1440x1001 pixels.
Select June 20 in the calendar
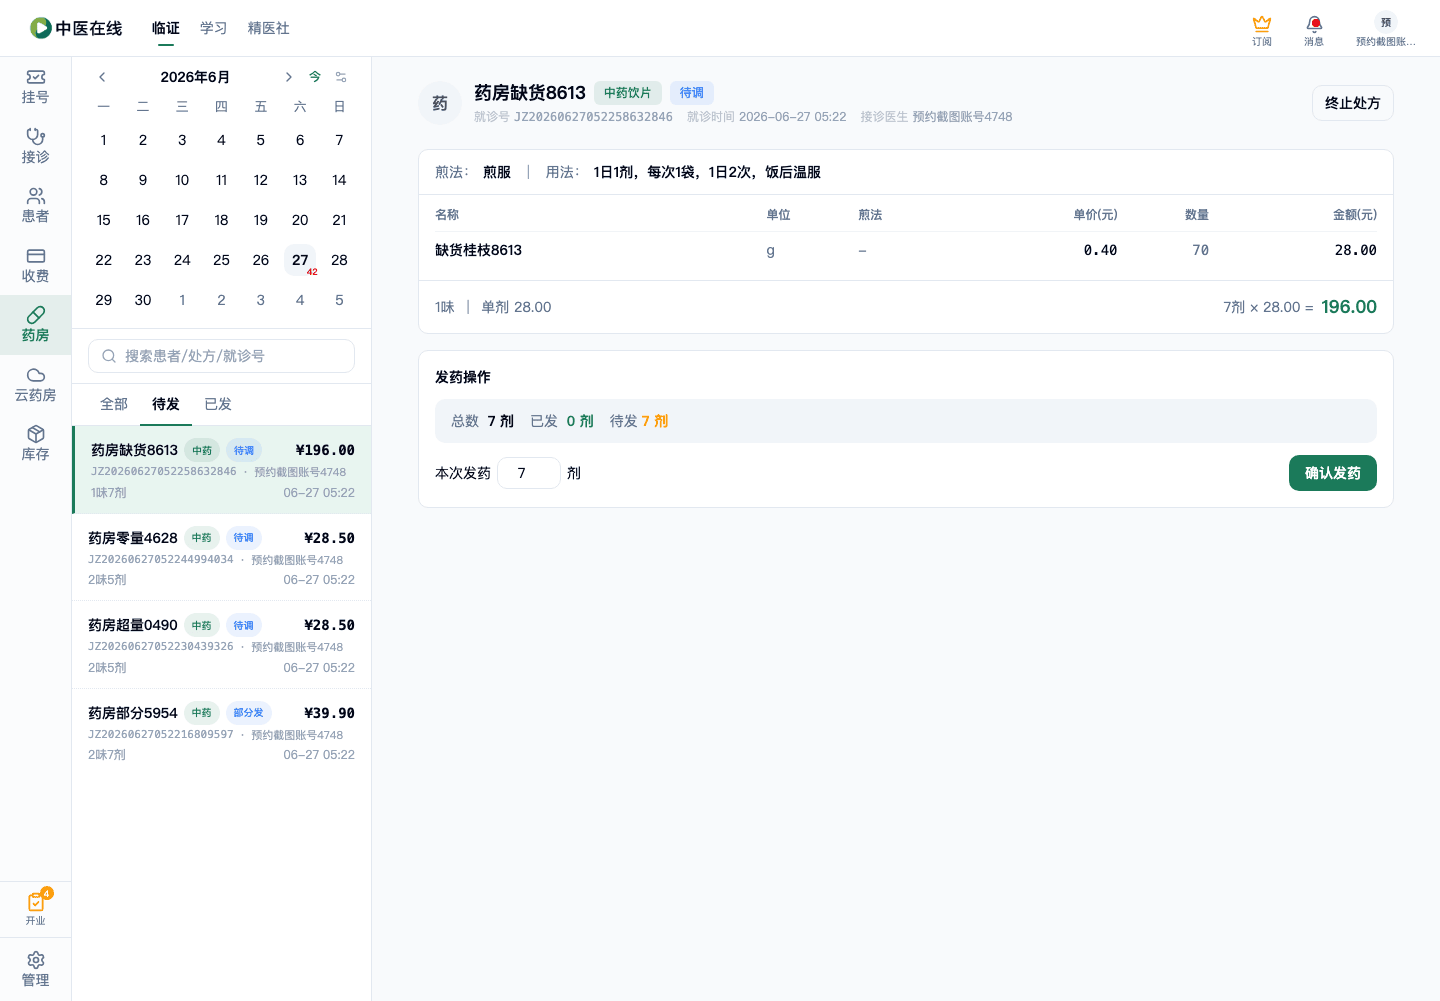[x=300, y=220]
